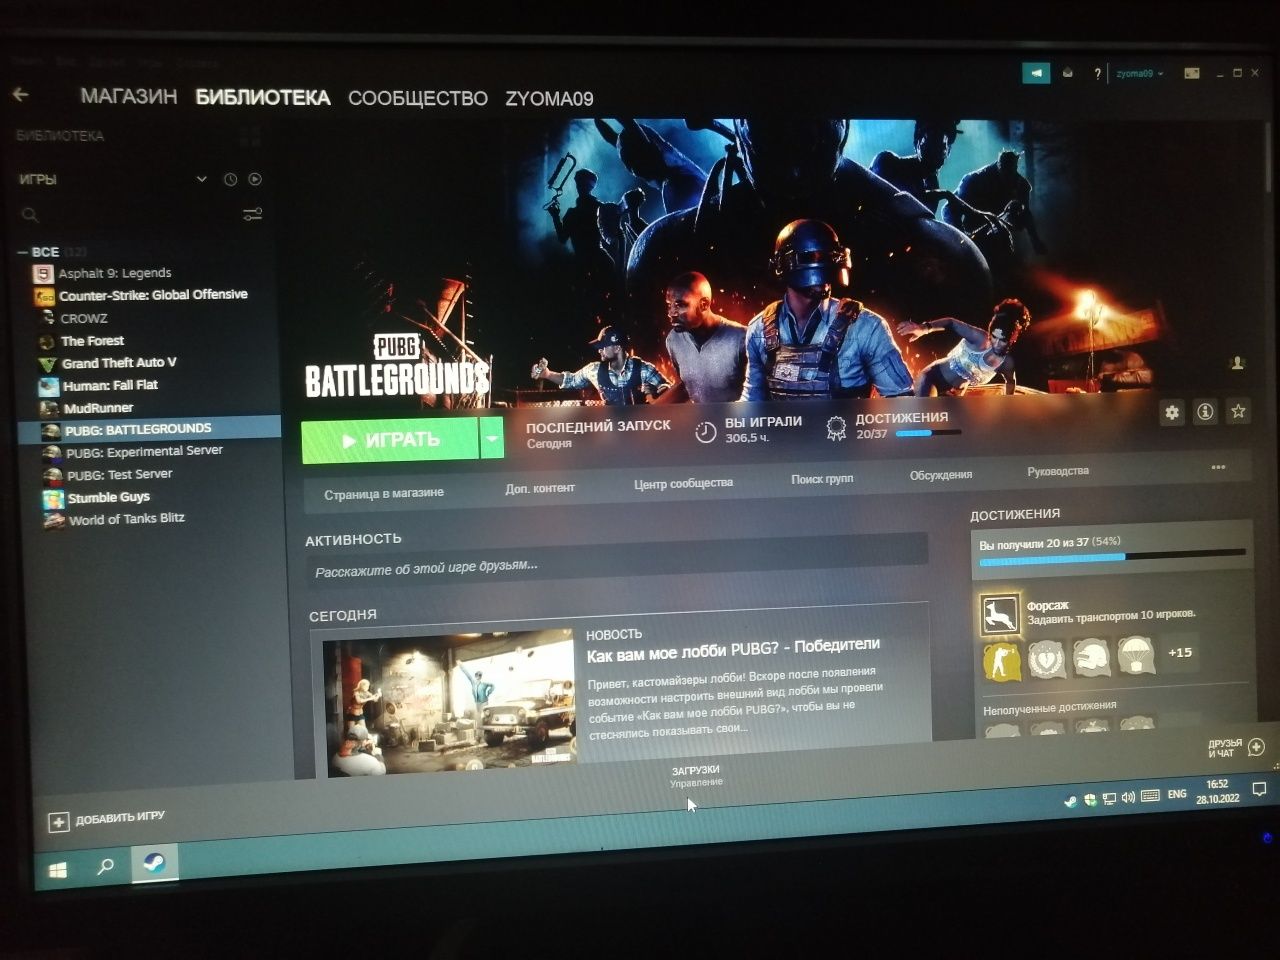Add PUBG to favorites star icon

point(1238,410)
